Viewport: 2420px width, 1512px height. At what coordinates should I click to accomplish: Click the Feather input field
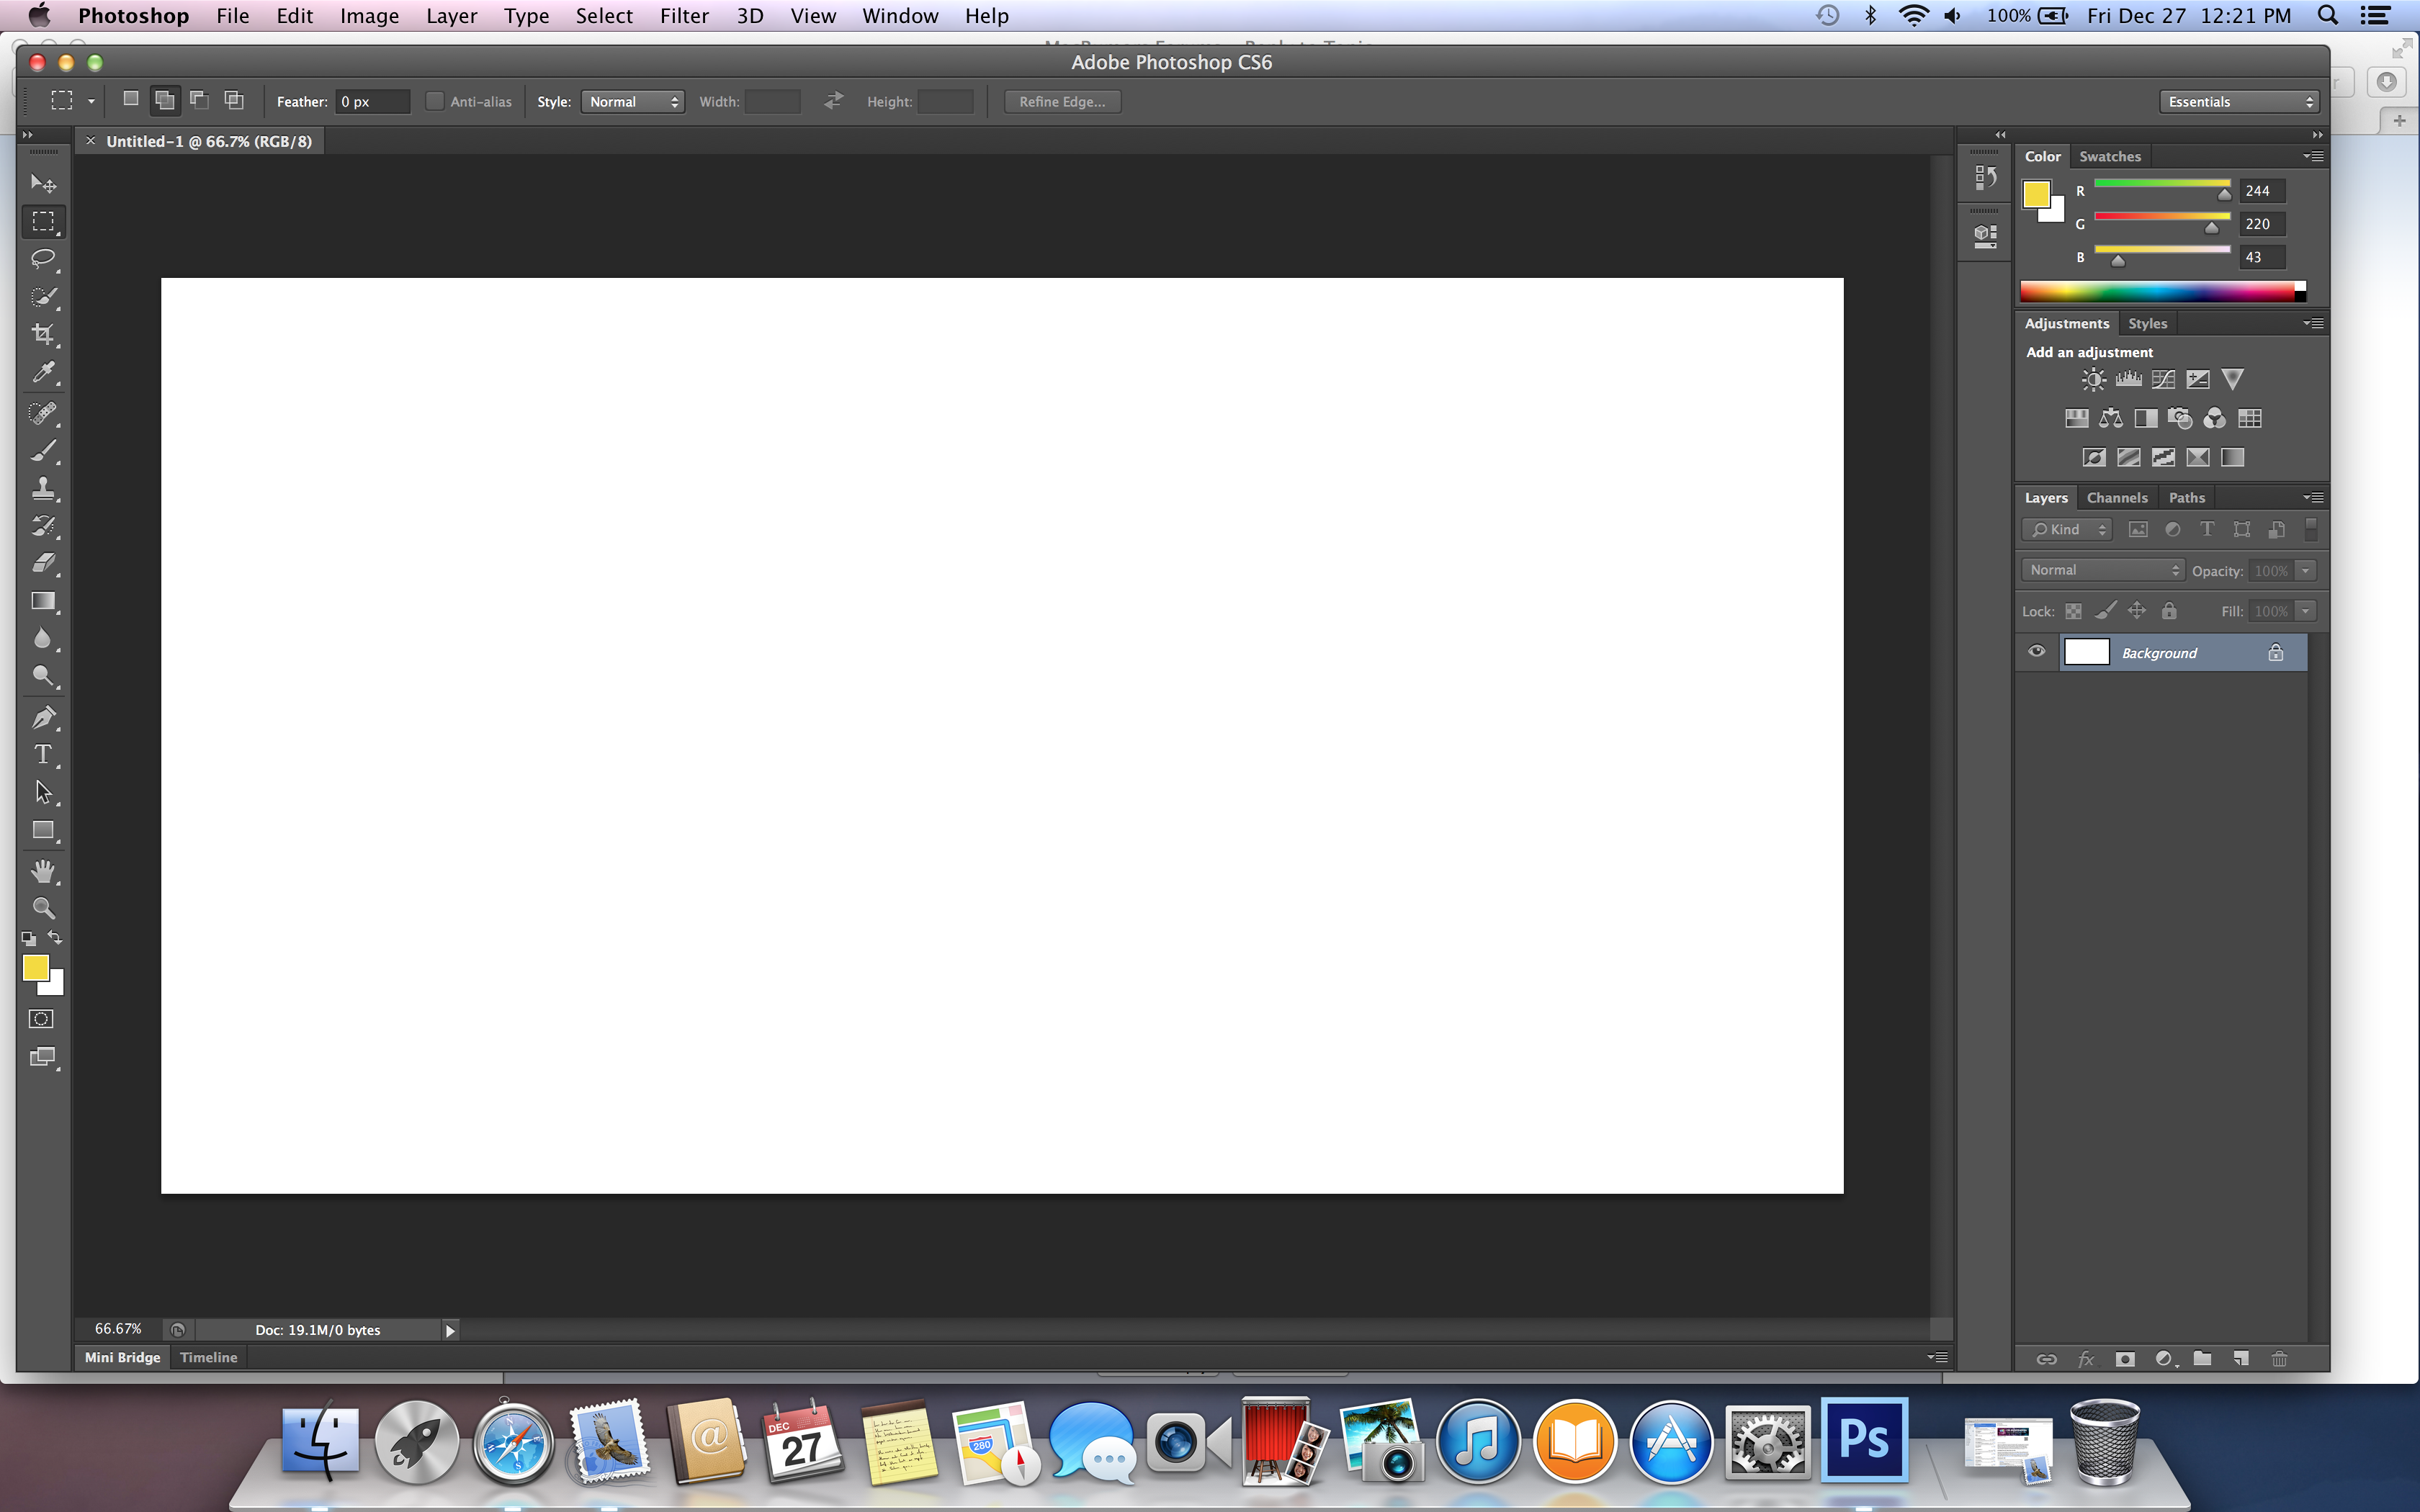click(372, 102)
